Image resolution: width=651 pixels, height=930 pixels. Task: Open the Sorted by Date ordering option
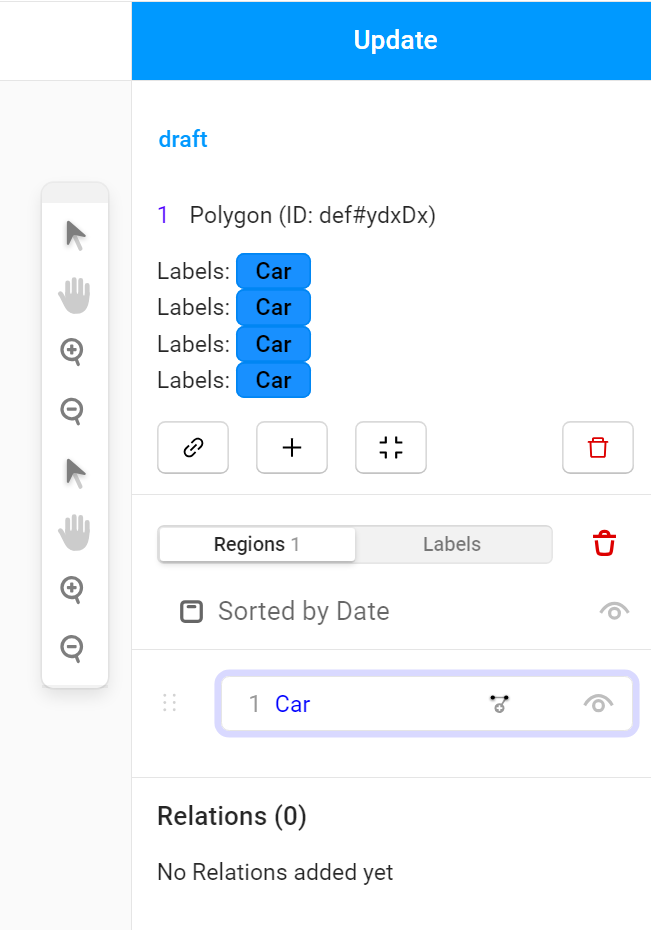click(x=303, y=611)
